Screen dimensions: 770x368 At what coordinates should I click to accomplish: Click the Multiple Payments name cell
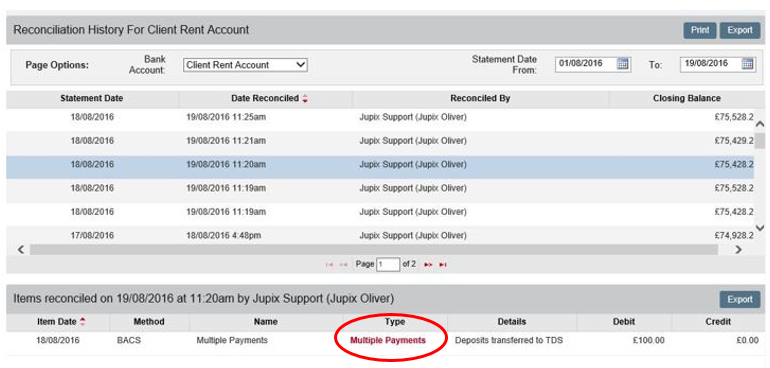click(232, 340)
